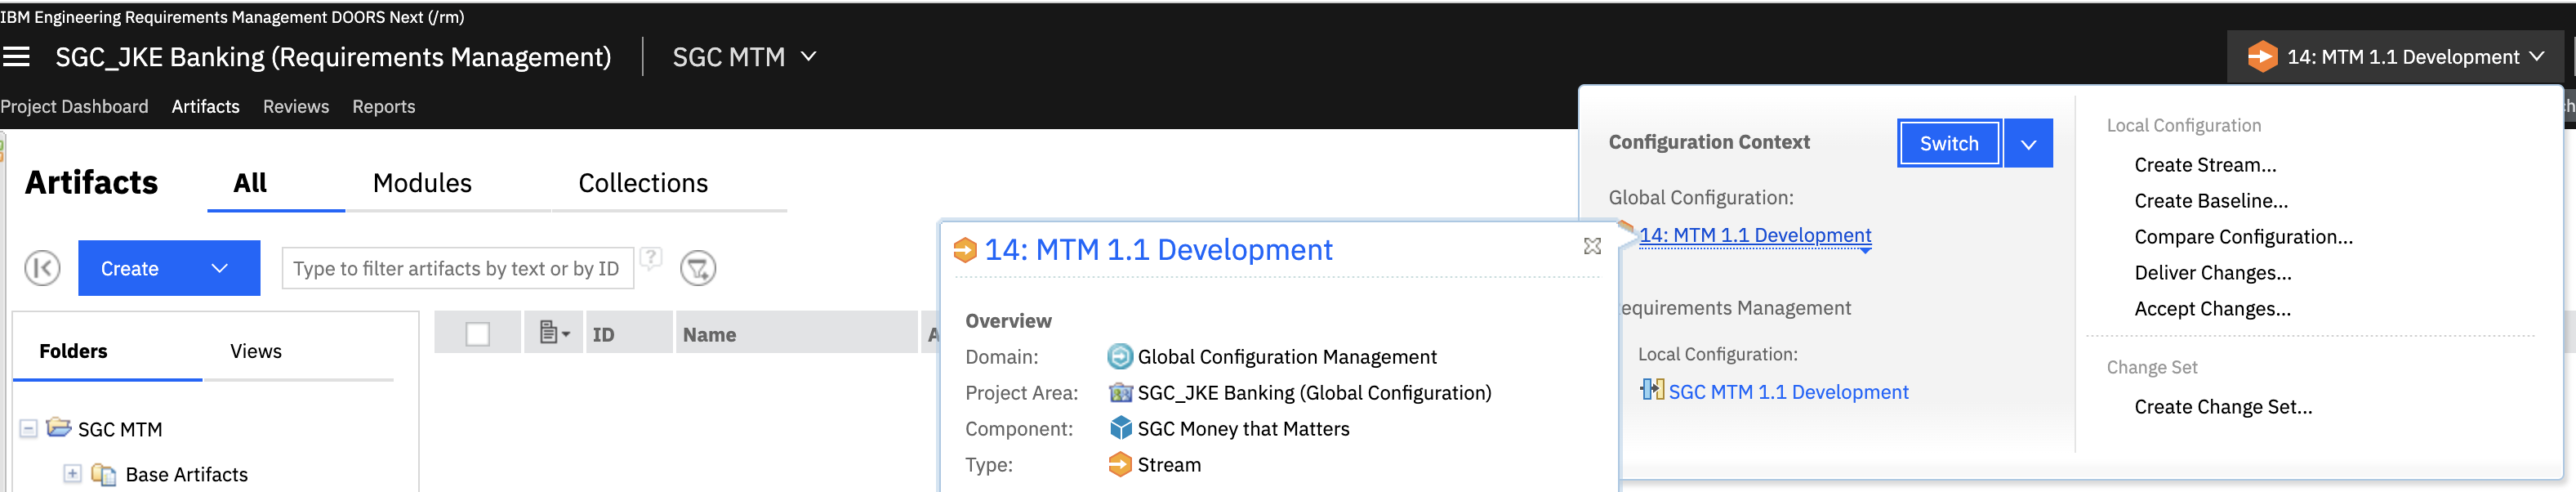This screenshot has height=492, width=2576.
Task: Open the Create button dropdown arrow
Action: point(220,268)
